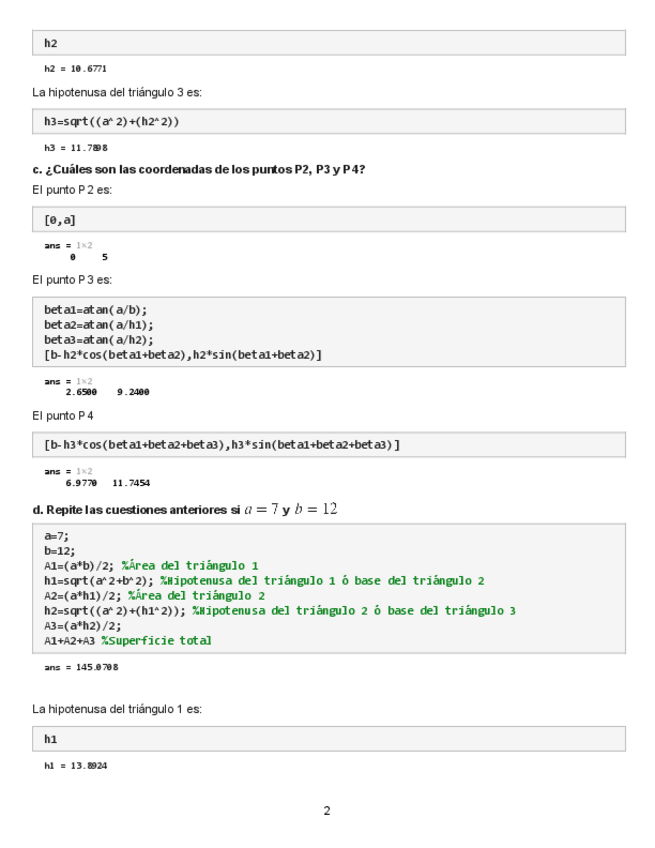The height and width of the screenshot is (848, 655).
Task: Click the output ans = 145.0708
Action: pos(81,666)
